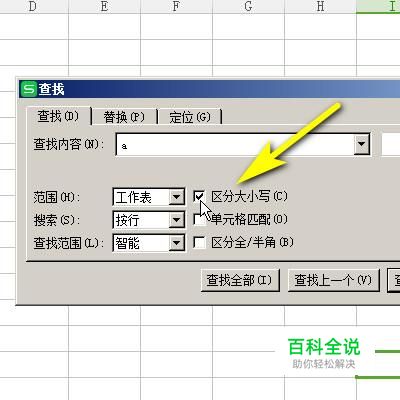400x400 pixels.
Task: Switch to the 替换(P) tab
Action: (124, 117)
